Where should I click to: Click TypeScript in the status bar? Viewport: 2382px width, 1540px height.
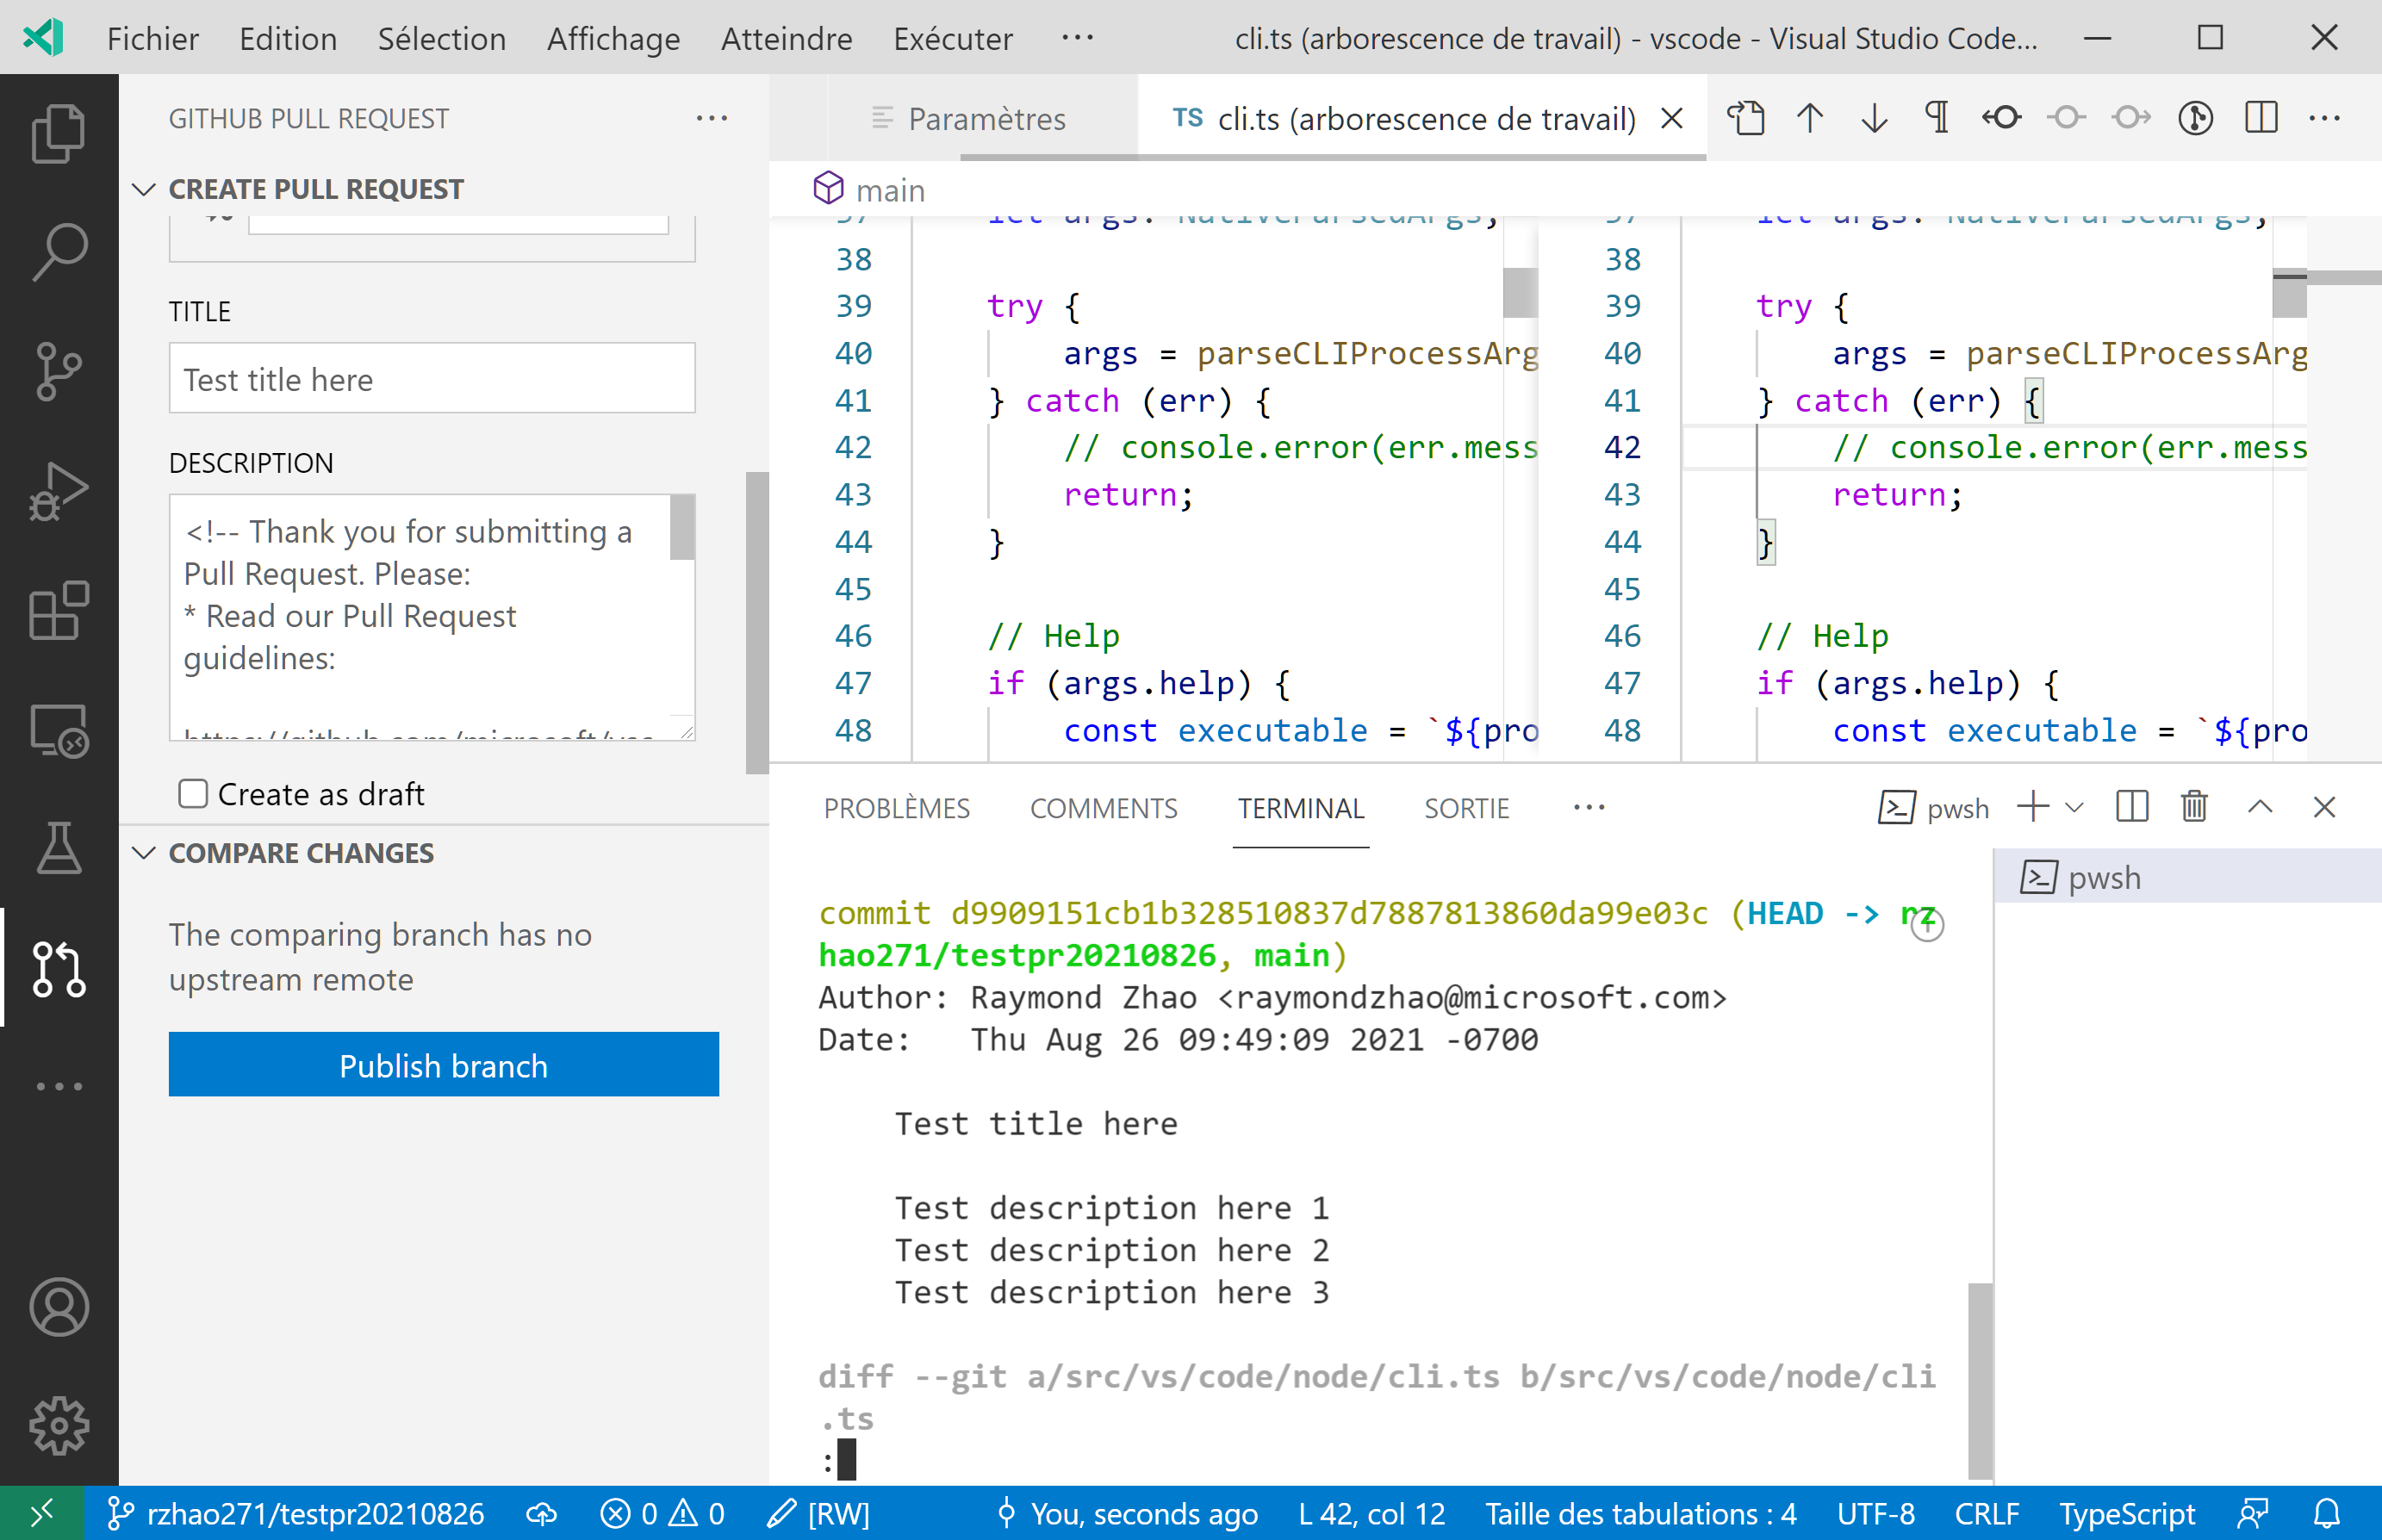2127,1513
